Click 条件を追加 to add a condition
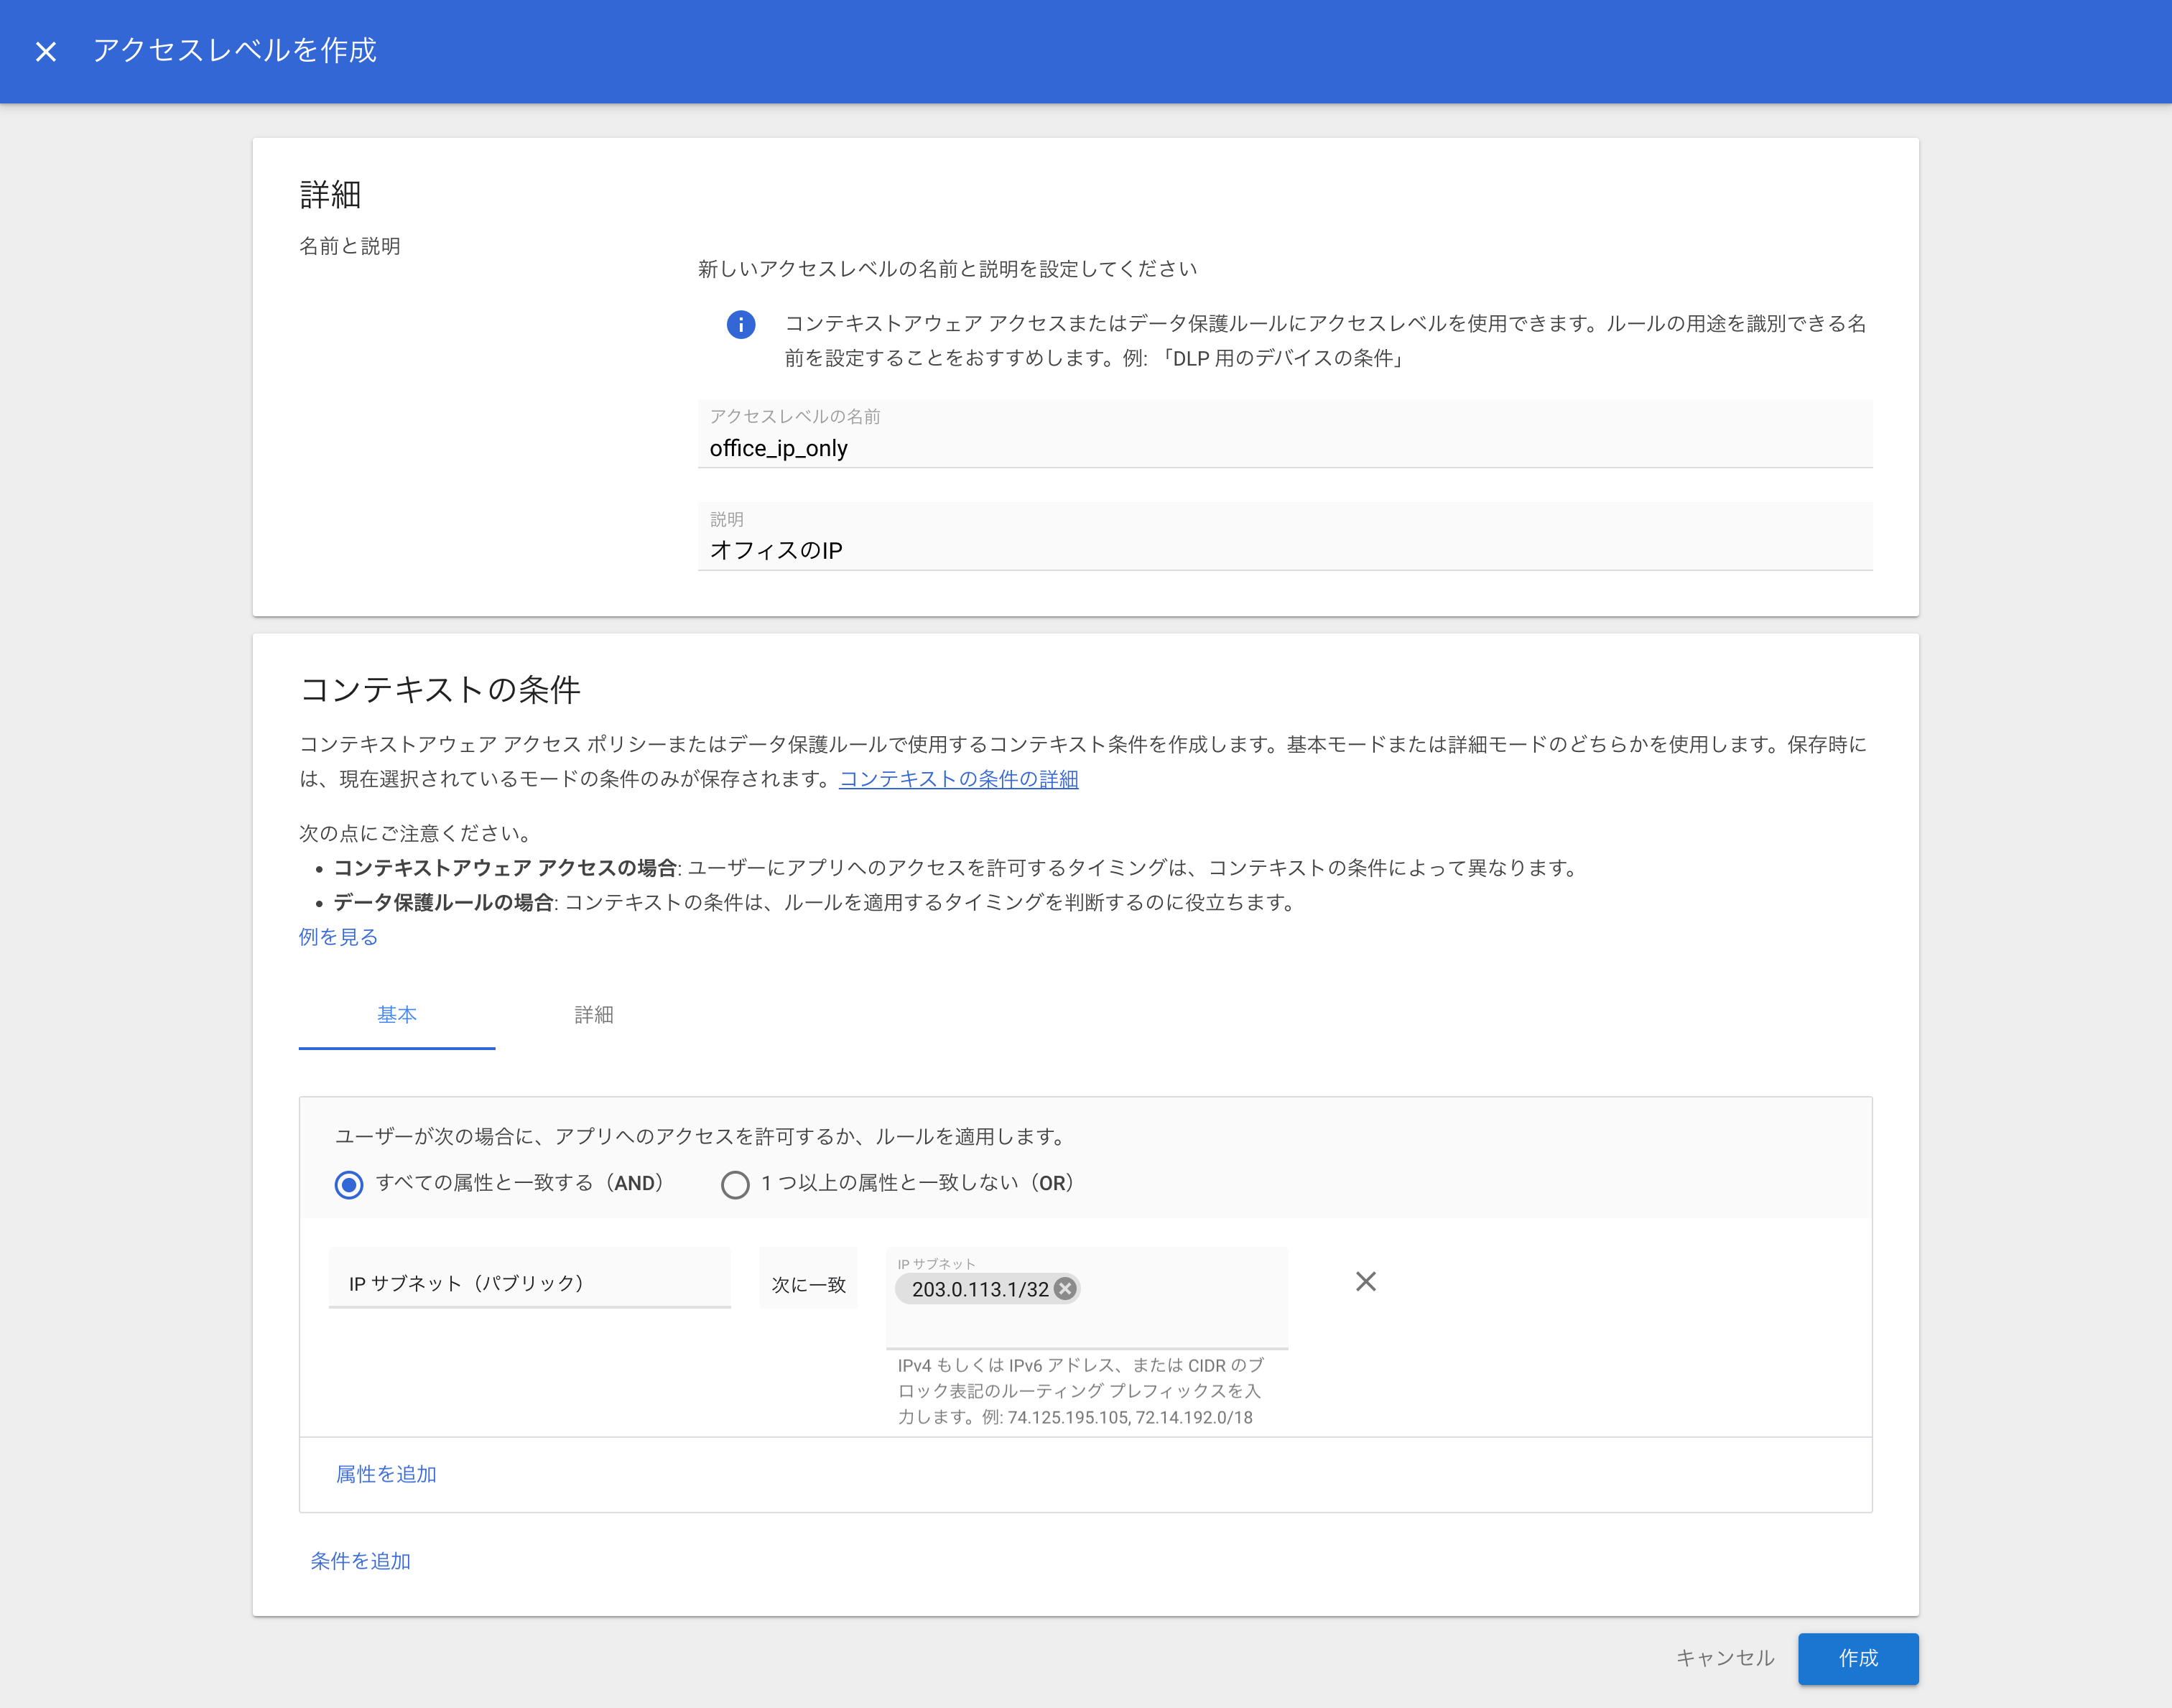 pos(360,1560)
